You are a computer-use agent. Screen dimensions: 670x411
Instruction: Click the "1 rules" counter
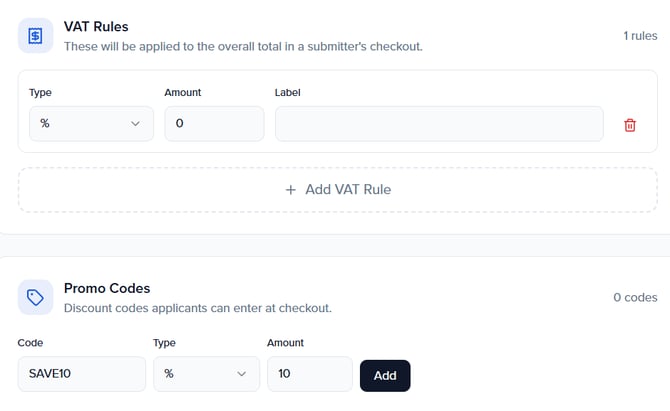click(640, 36)
